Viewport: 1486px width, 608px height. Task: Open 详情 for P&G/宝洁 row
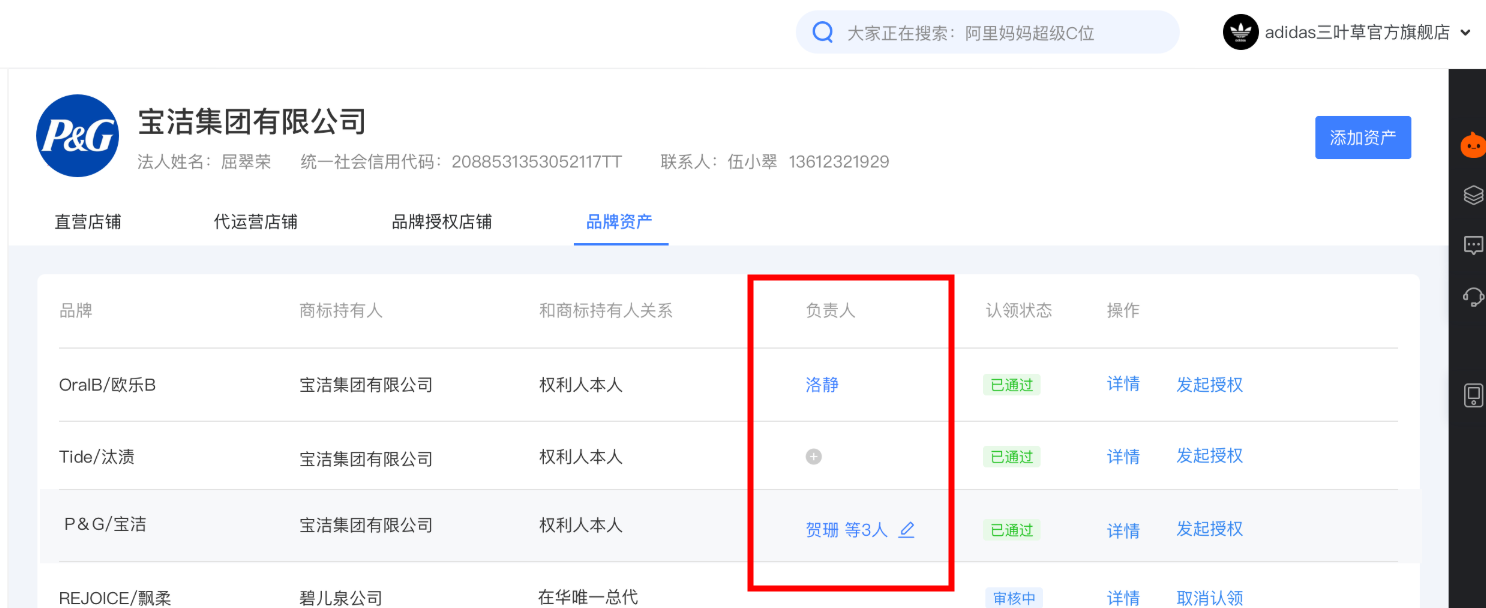pos(1123,530)
